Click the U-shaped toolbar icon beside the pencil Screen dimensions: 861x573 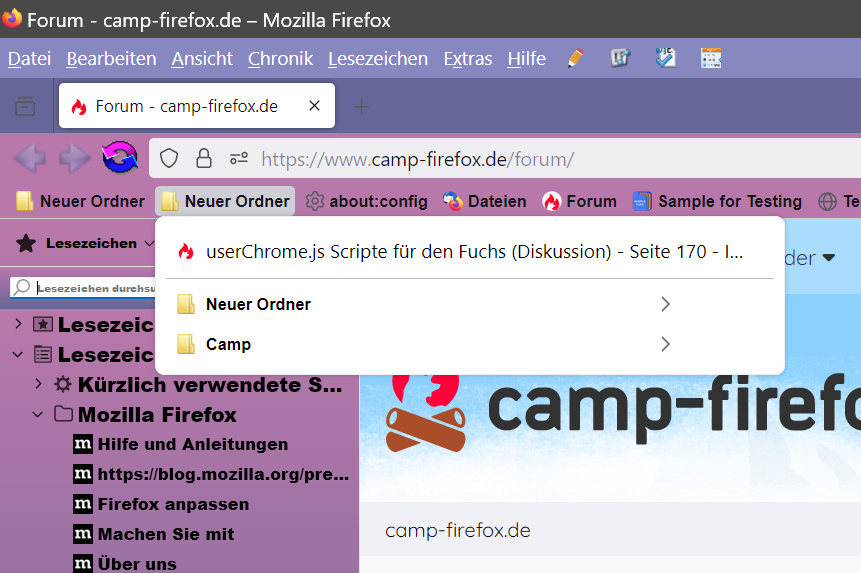point(620,58)
